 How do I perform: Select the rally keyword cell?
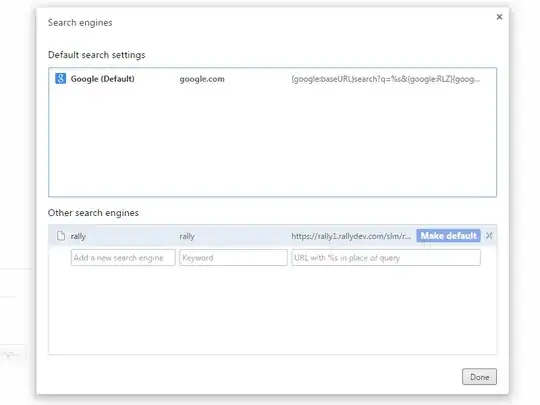pos(187,236)
